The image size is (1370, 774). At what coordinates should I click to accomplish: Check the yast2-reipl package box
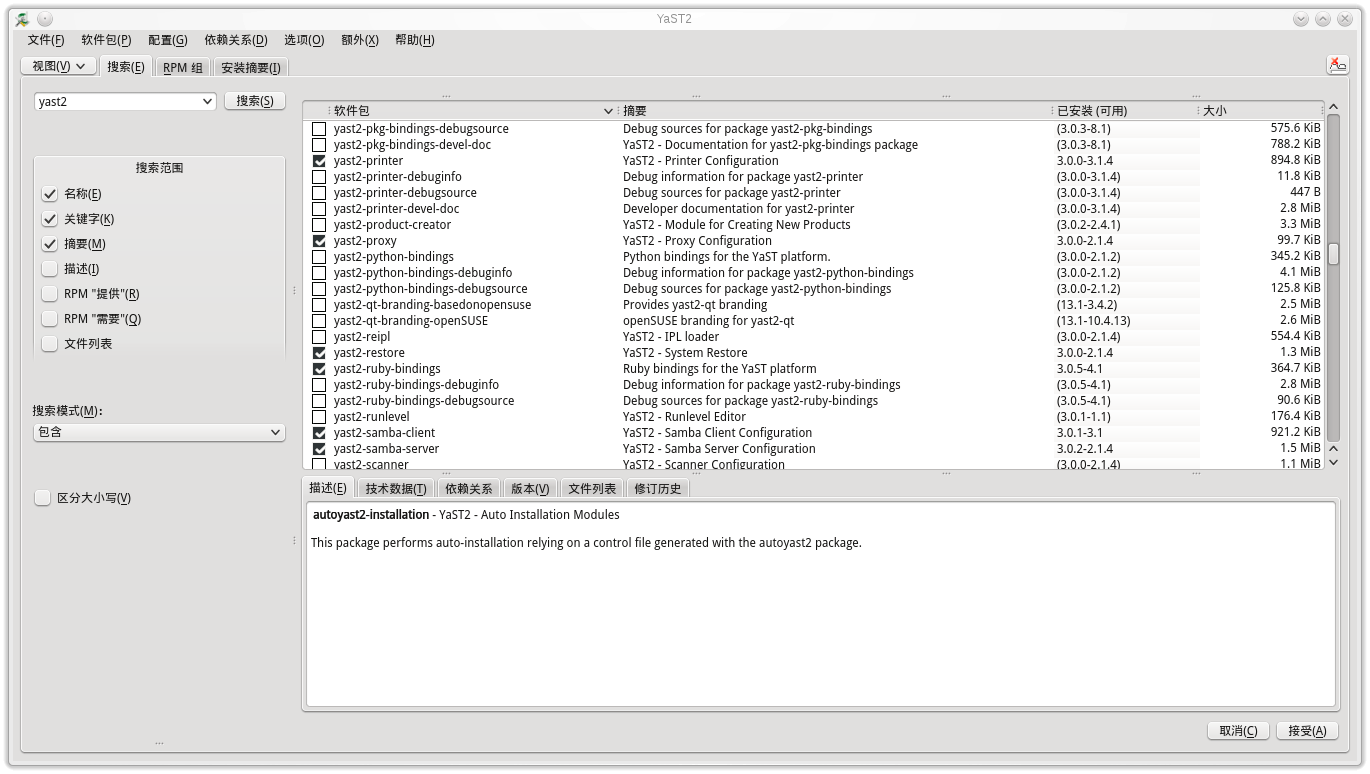(x=319, y=337)
